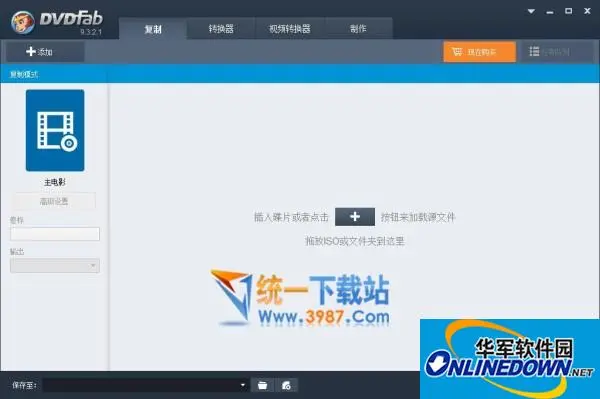The height and width of the screenshot is (399, 600).
Task: Open the title bar dropdown menu arrow
Action: [531, 11]
